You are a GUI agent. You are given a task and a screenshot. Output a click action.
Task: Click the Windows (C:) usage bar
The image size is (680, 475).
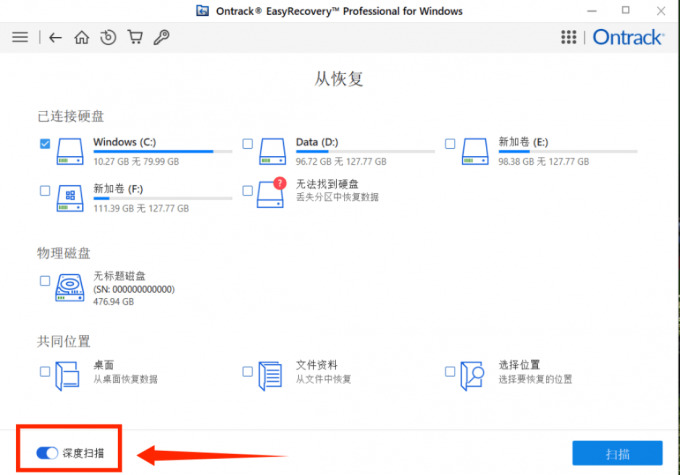[x=163, y=151]
